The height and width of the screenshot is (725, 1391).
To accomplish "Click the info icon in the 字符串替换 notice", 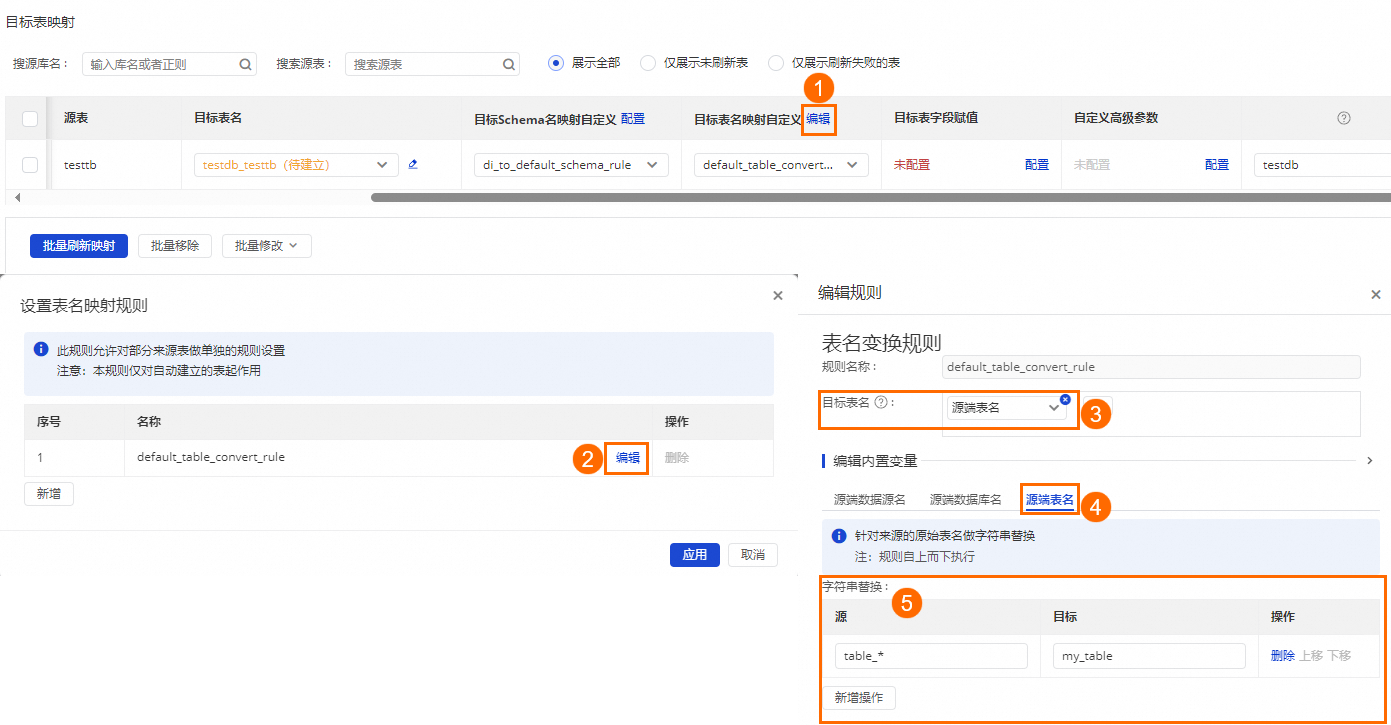I will tap(839, 536).
